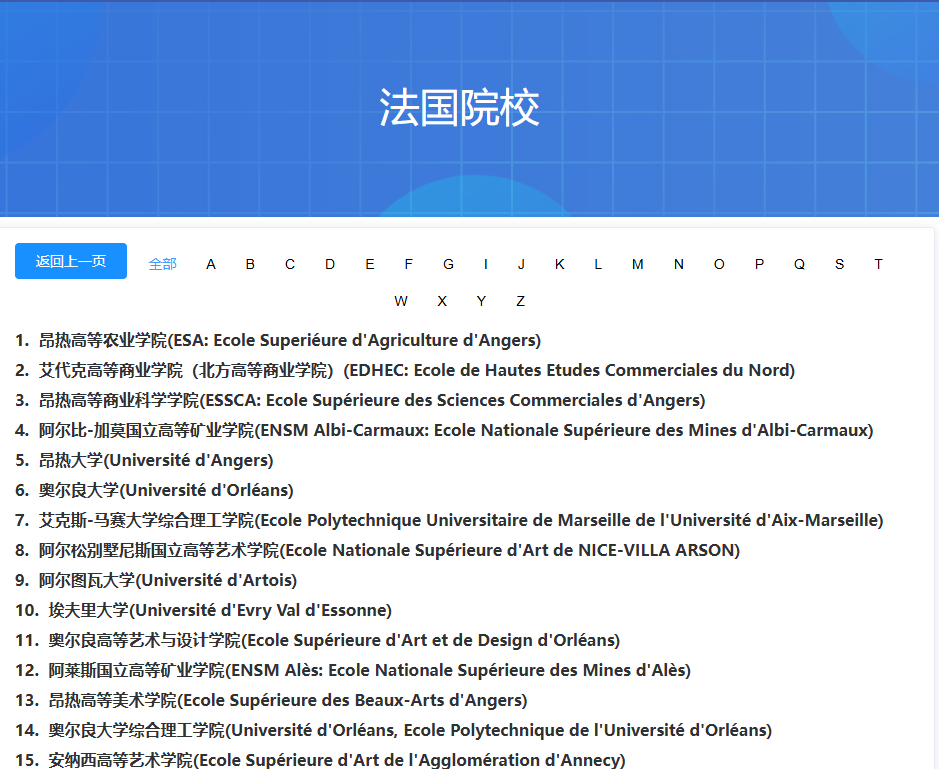Filter schools by letter B

(250, 264)
